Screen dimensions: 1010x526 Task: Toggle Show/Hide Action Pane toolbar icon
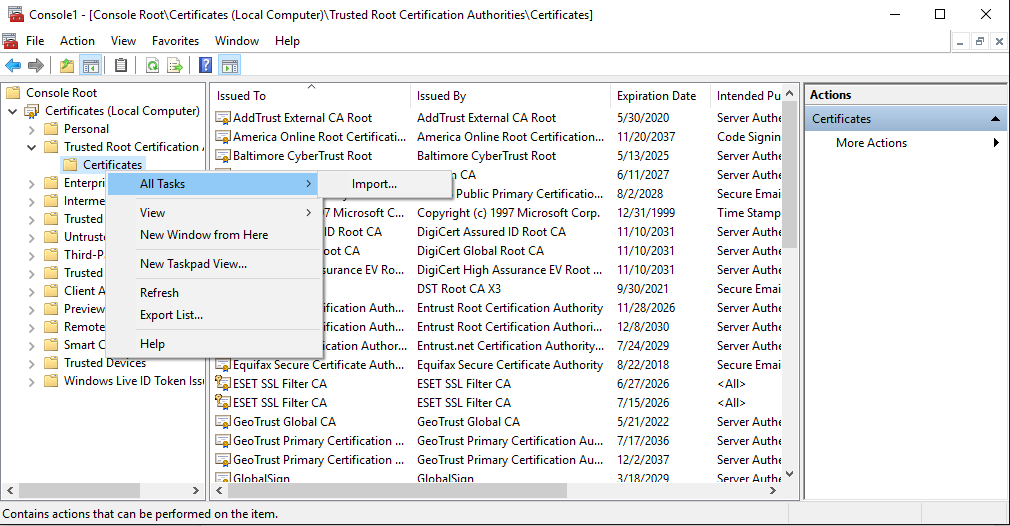click(230, 66)
